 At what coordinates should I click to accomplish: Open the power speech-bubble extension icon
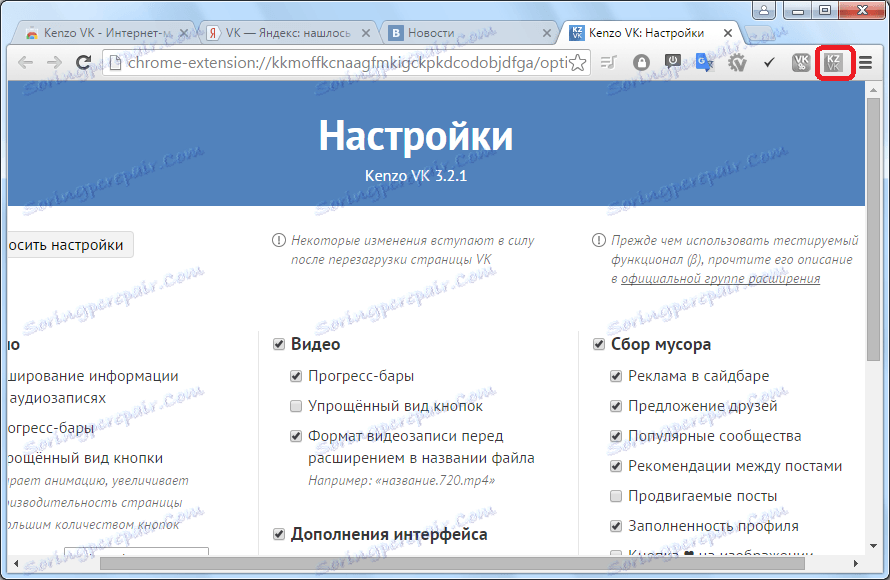click(674, 60)
